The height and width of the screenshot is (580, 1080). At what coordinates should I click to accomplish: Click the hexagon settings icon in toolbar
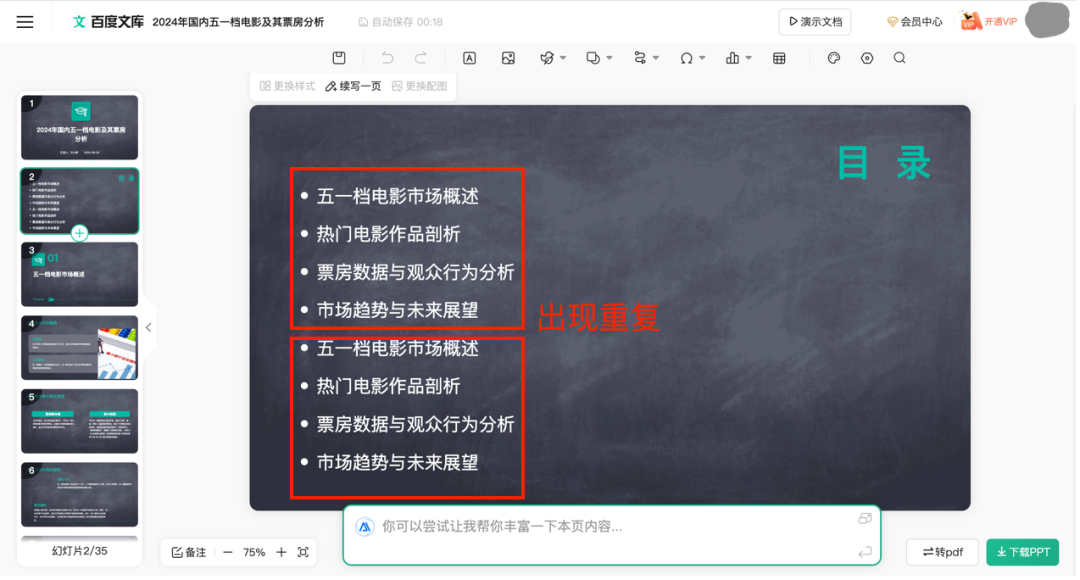(866, 58)
